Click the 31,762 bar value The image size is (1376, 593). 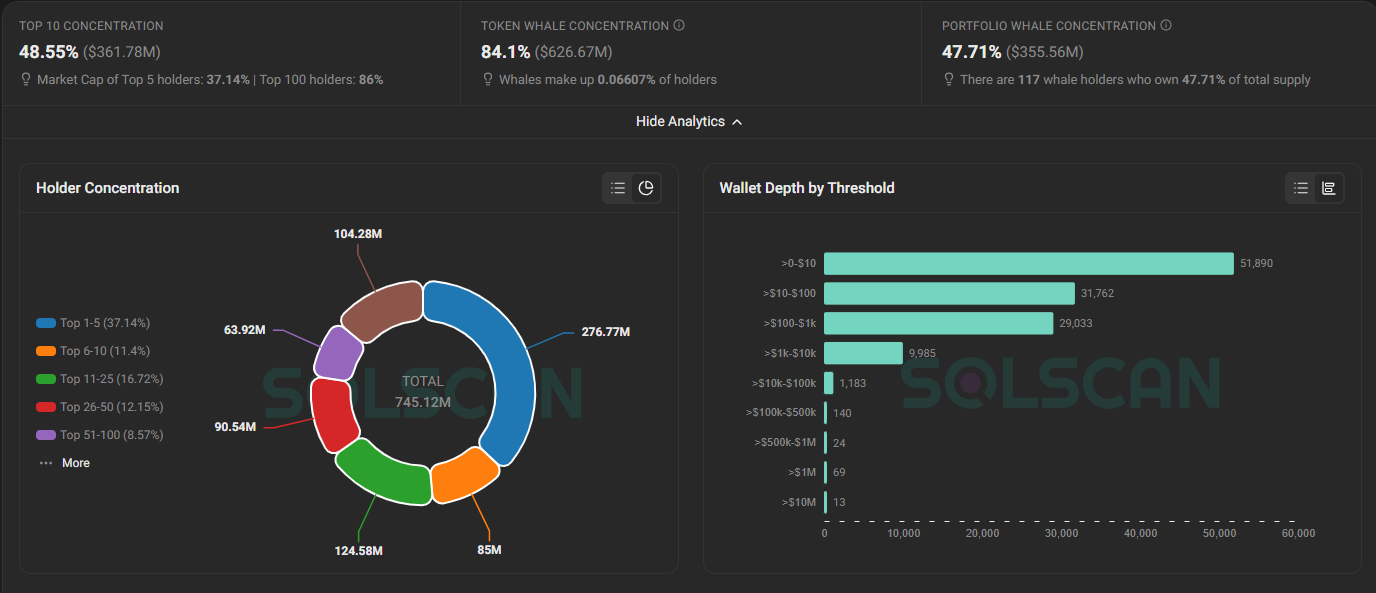click(x=1097, y=293)
